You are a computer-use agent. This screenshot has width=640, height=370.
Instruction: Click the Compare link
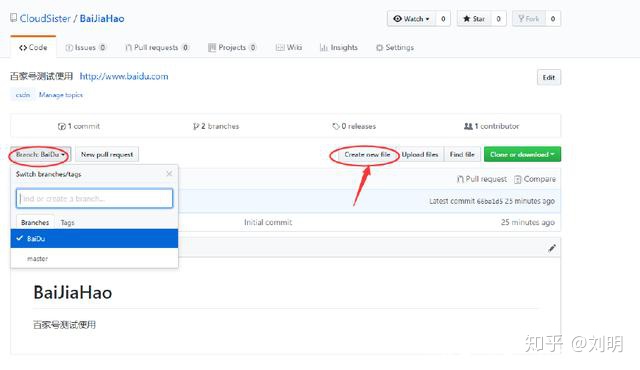pyautogui.click(x=535, y=179)
